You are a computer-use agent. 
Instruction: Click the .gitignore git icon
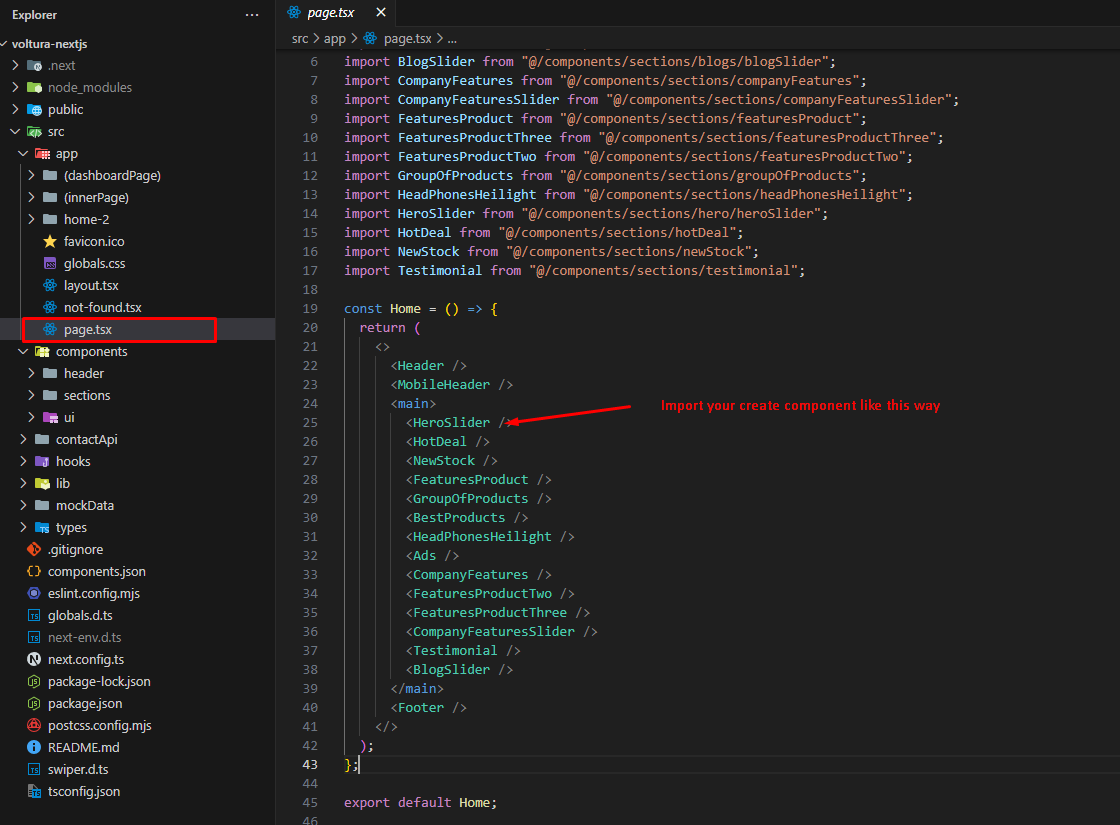(34, 550)
